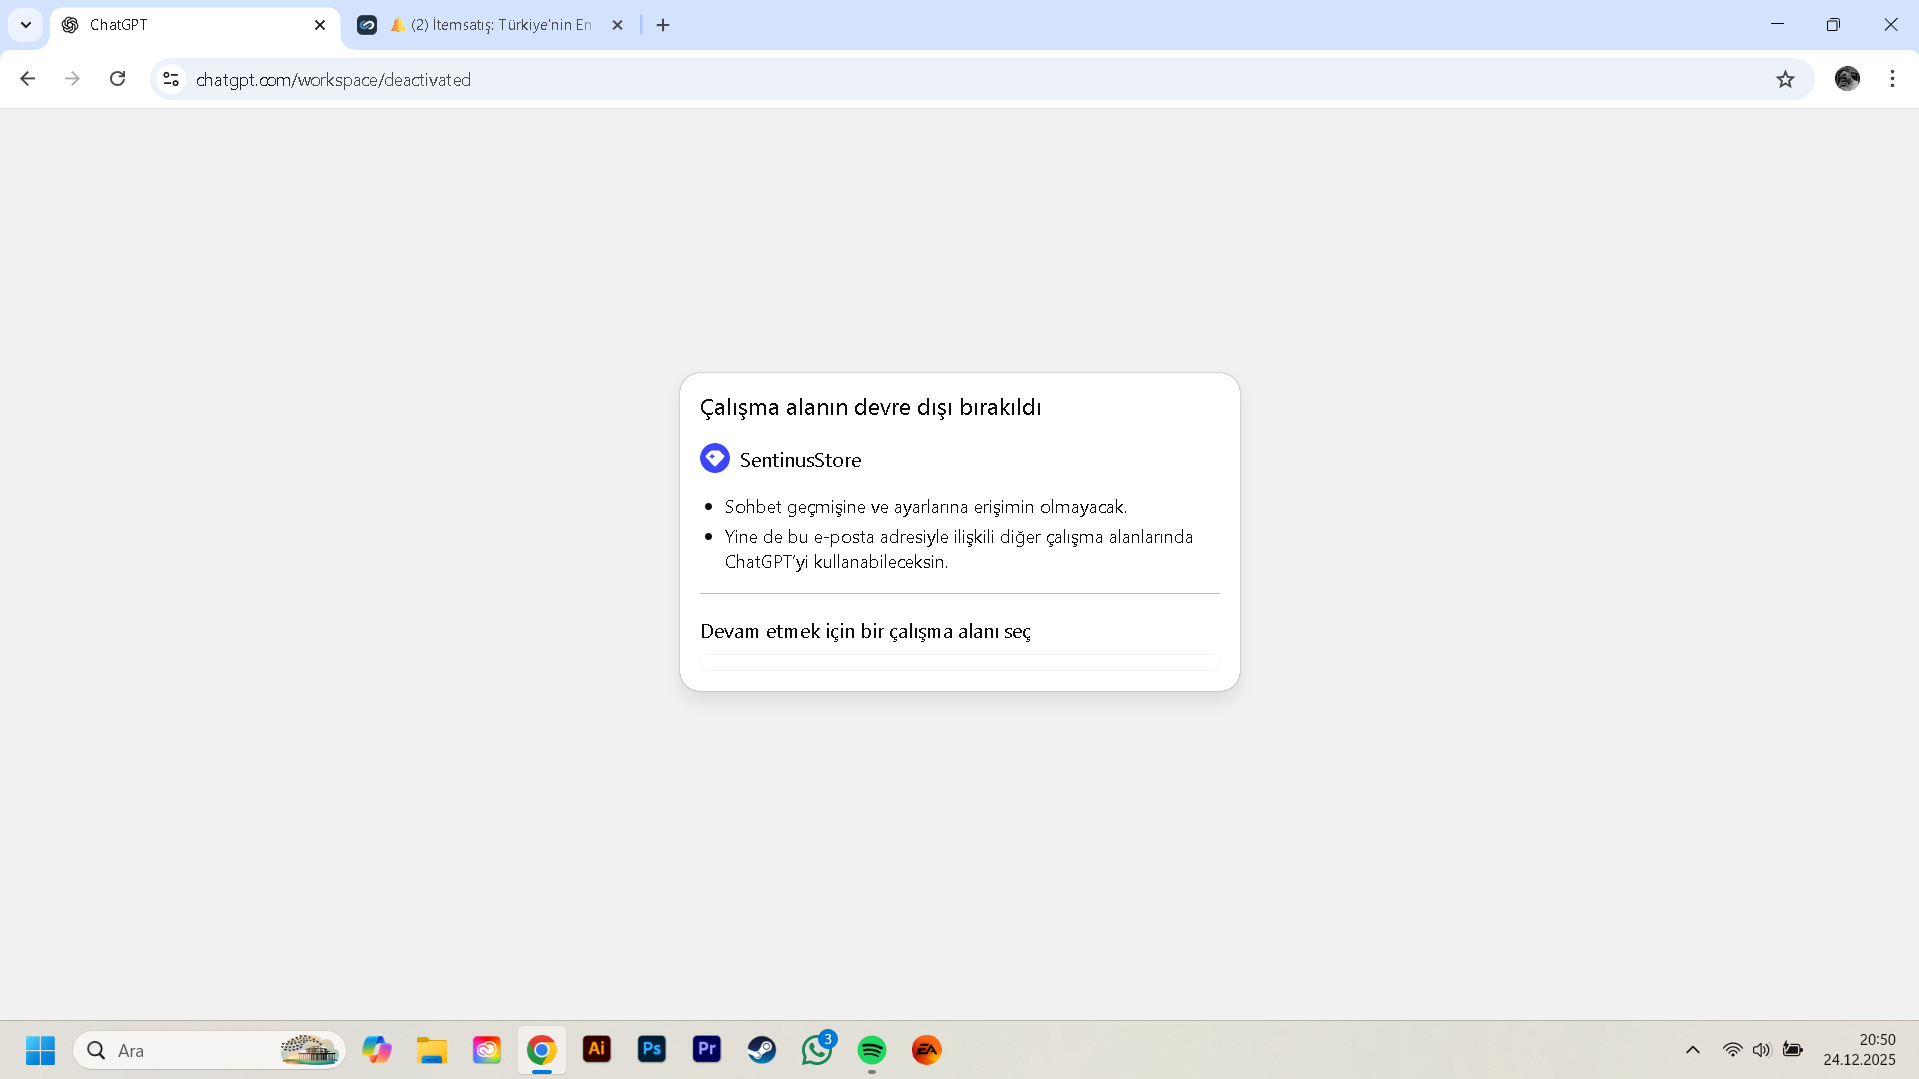Click the empty workspace selection list

point(960,662)
